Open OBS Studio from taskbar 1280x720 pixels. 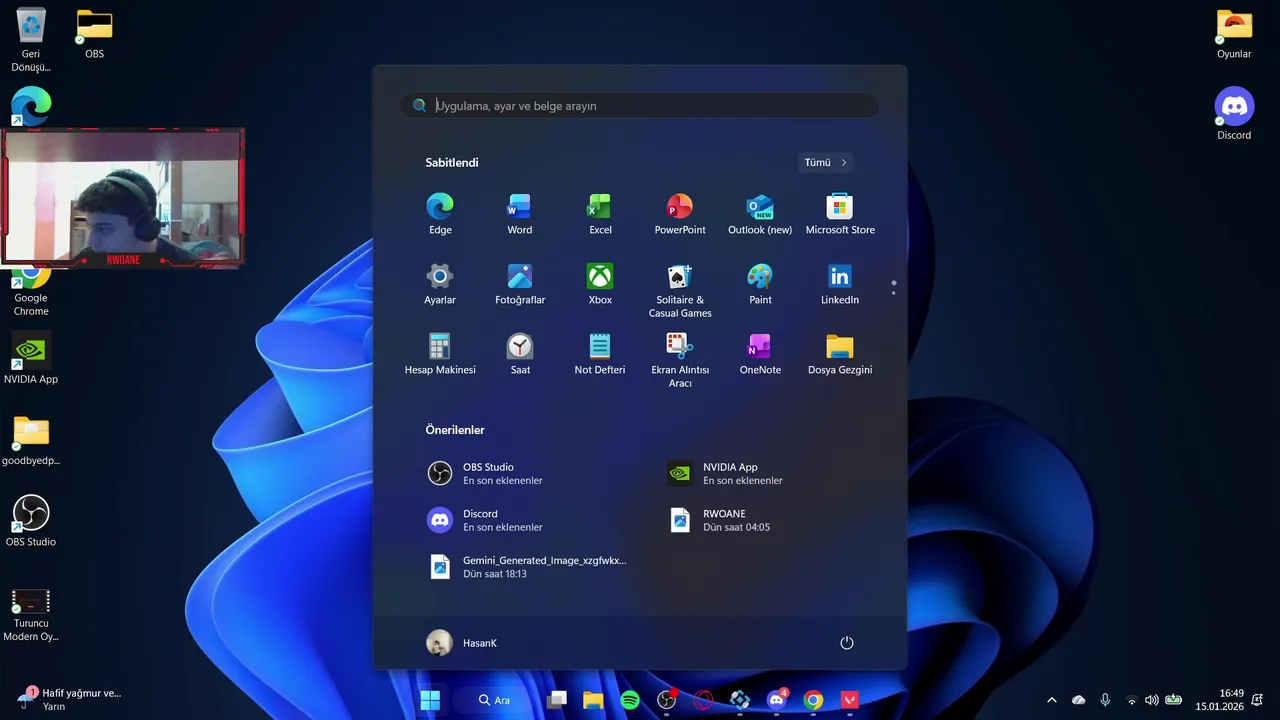(x=667, y=700)
